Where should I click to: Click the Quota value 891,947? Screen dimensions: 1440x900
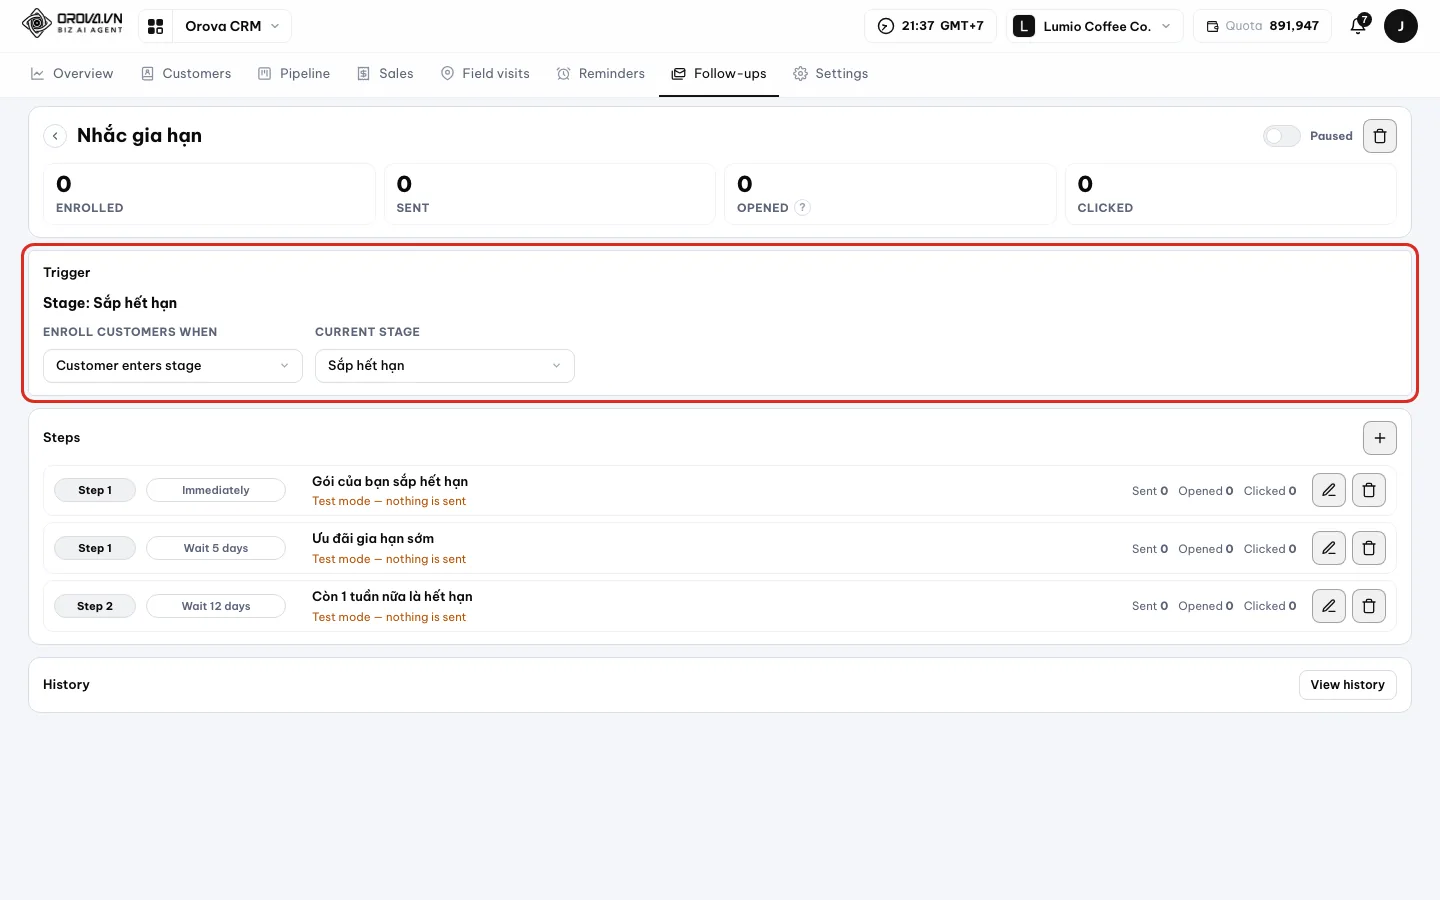1294,26
